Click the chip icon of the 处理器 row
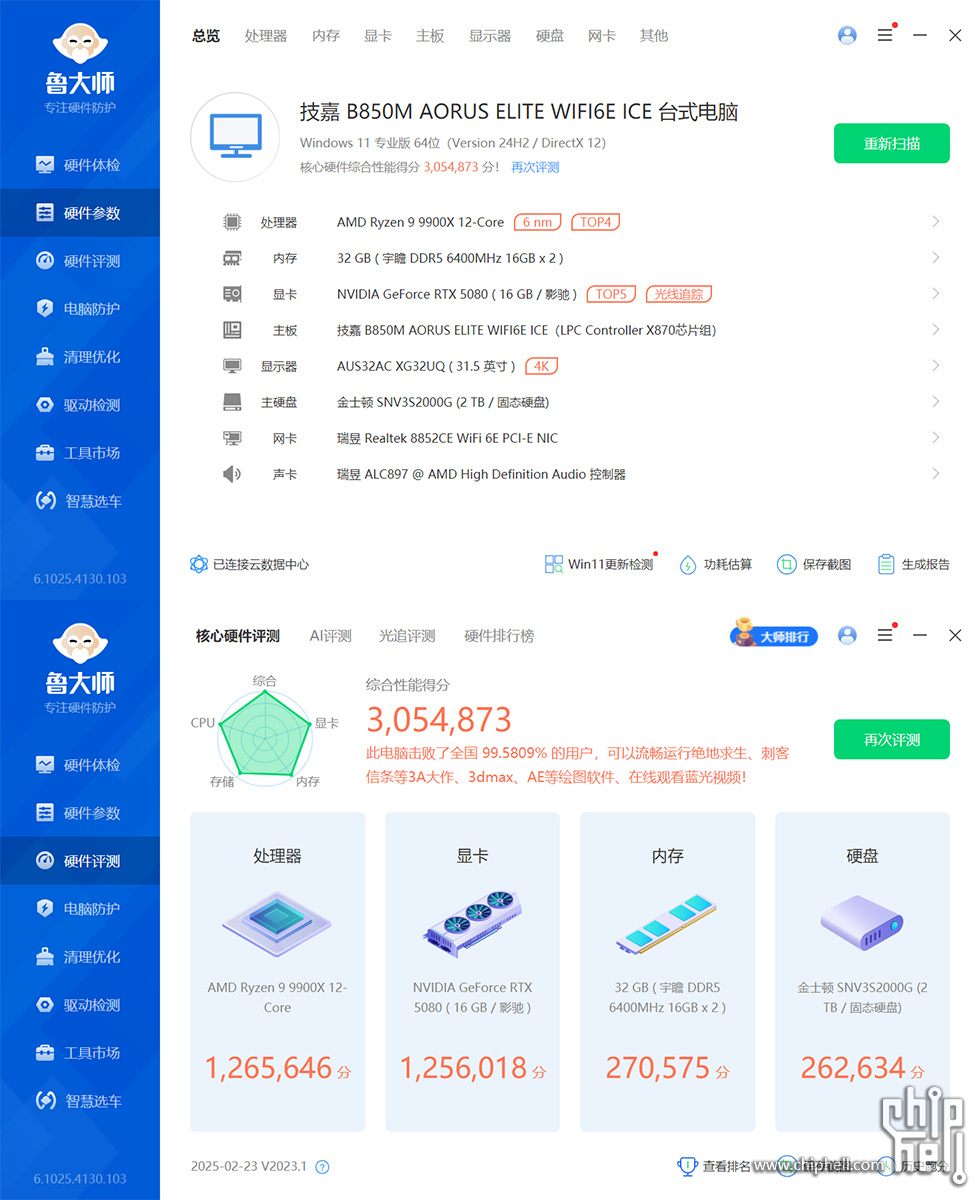The image size is (980, 1200). click(x=232, y=222)
